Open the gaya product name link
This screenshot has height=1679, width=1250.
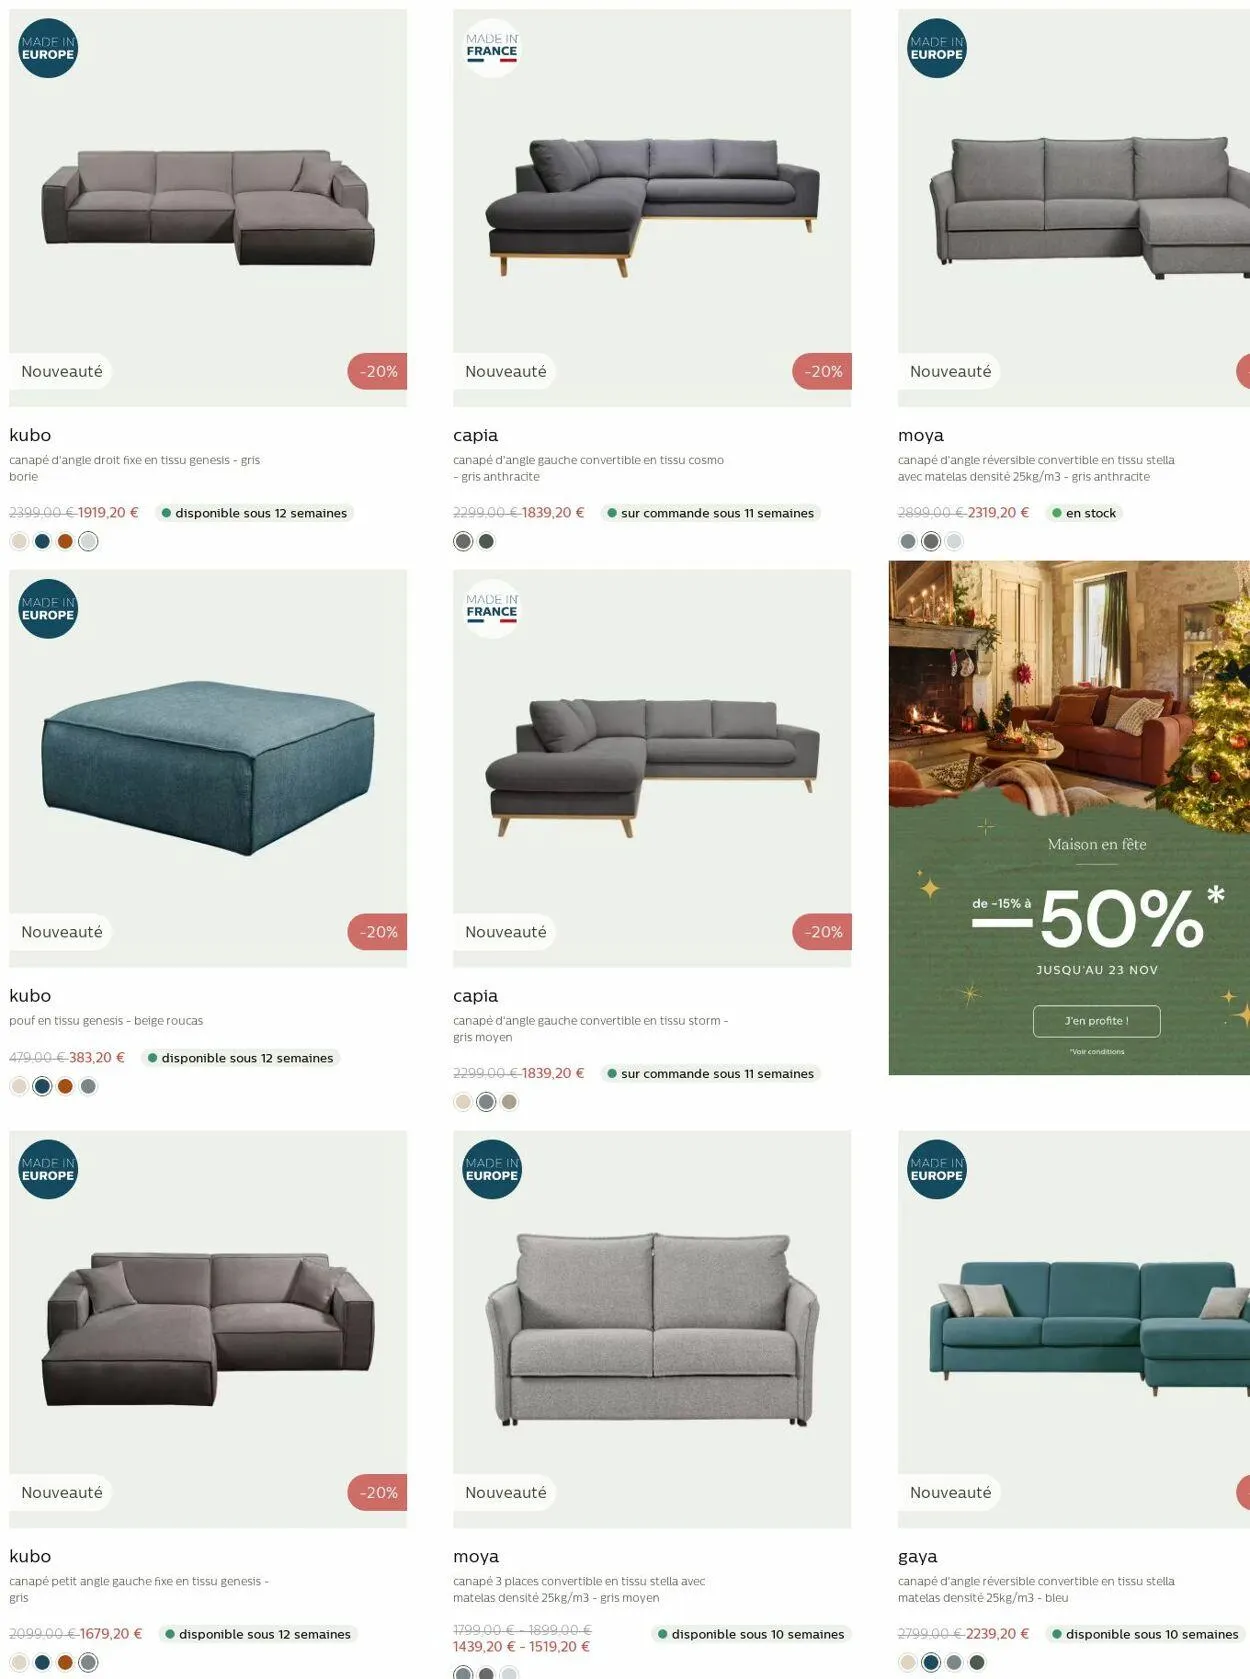click(918, 1557)
